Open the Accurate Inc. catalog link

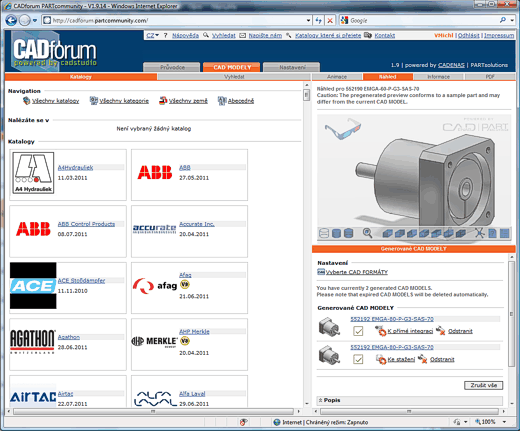[x=197, y=224]
